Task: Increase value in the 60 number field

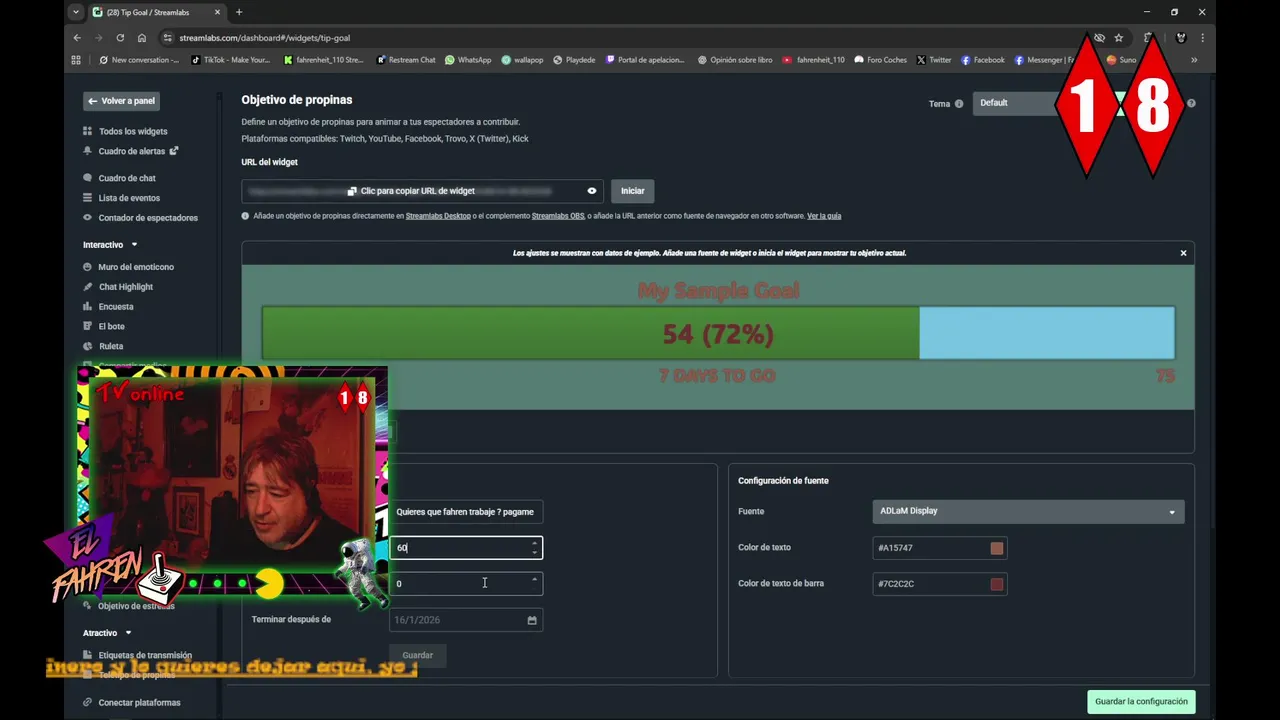Action: pos(534,543)
